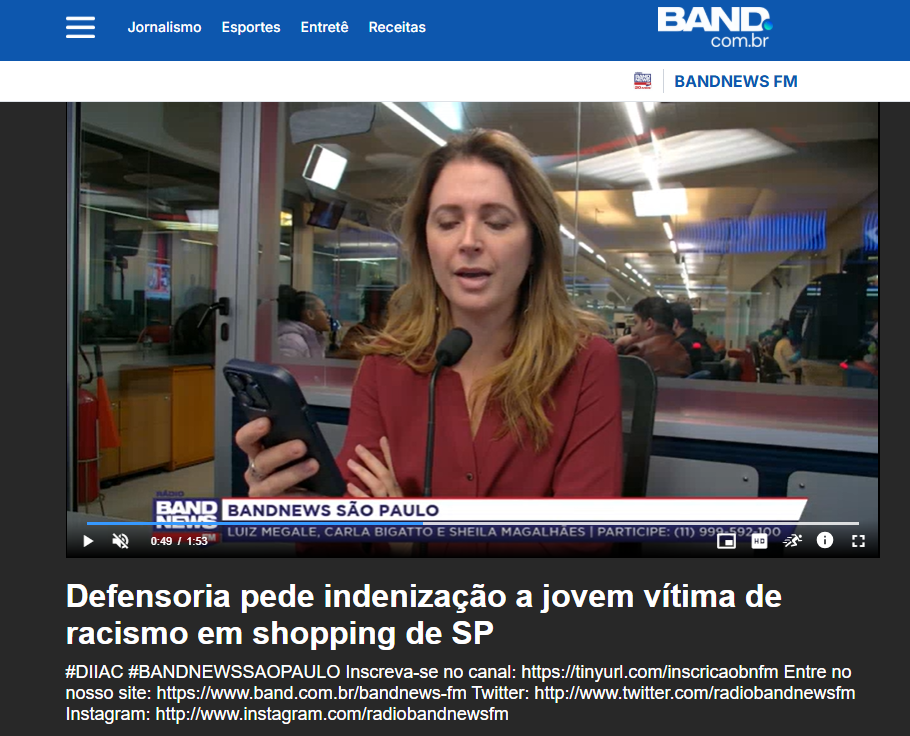Open the playback speed options
This screenshot has width=910, height=736.
tap(792, 541)
